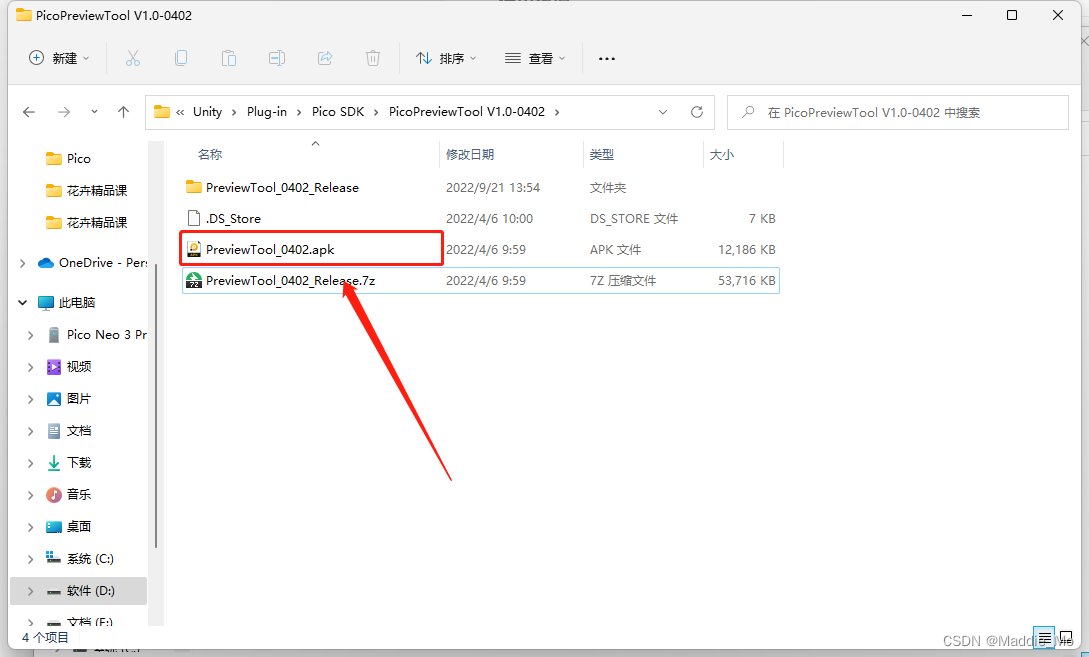Select Pico Neo 3 Pro device in sidebar
This screenshot has height=657, width=1089.
pos(97,335)
